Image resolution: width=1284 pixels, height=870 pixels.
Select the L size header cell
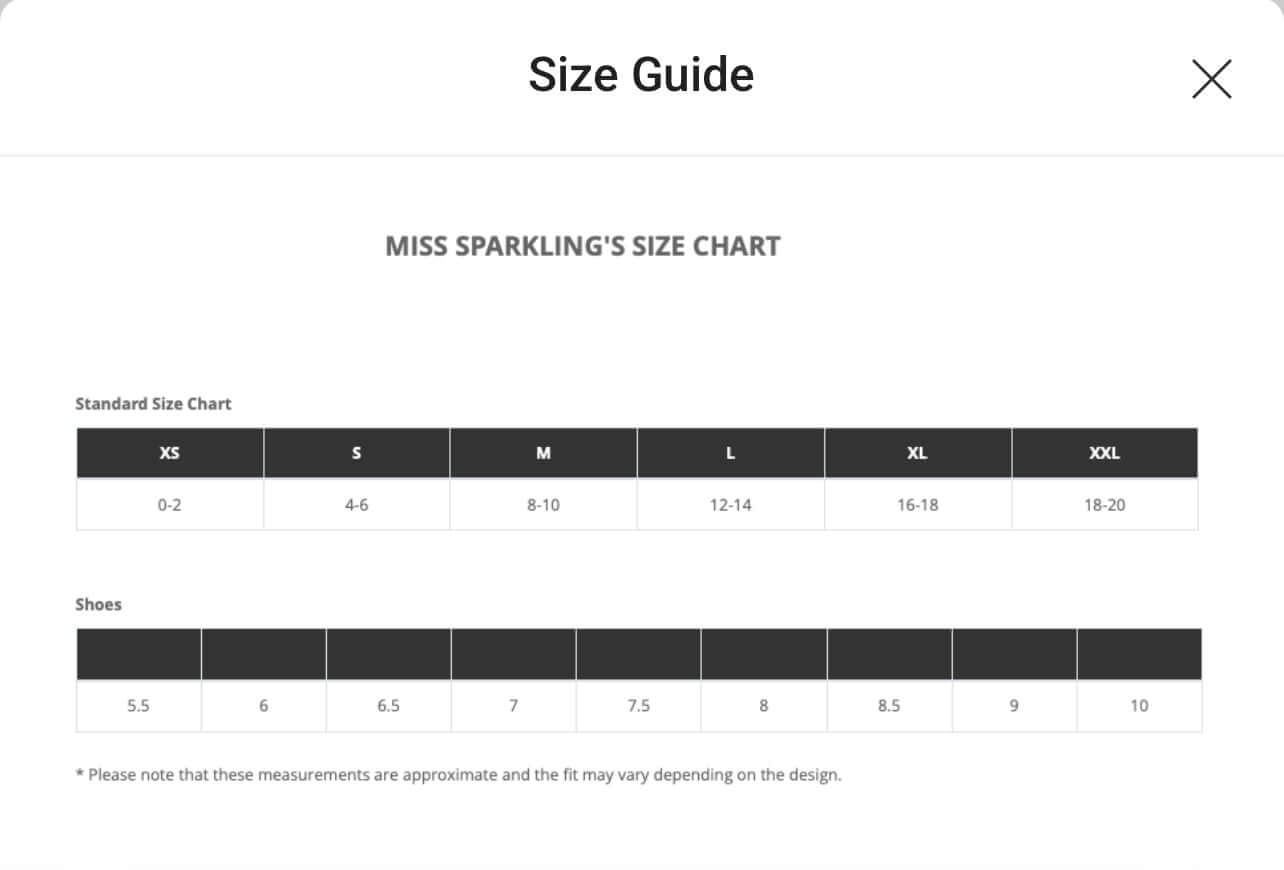(x=730, y=453)
